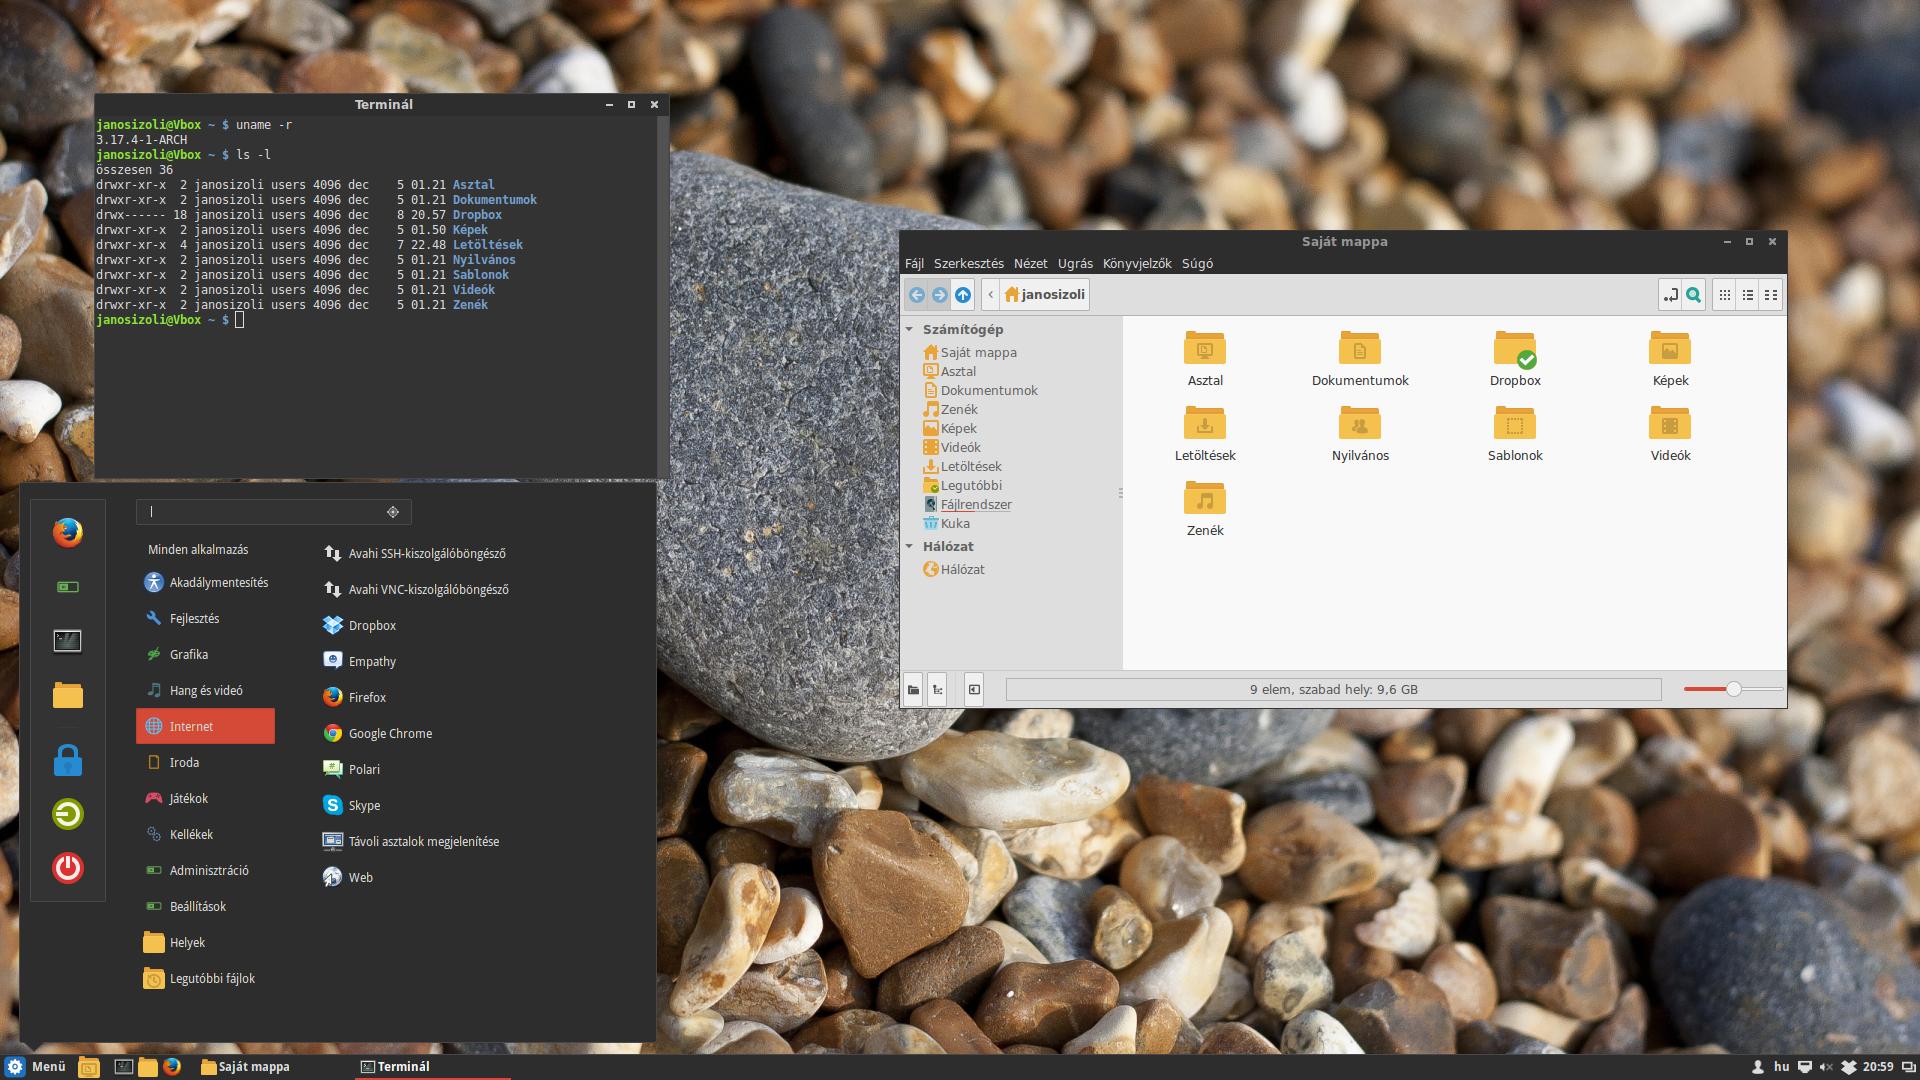
Task: Open the Könyvjelzők menu
Action: [1137, 264]
